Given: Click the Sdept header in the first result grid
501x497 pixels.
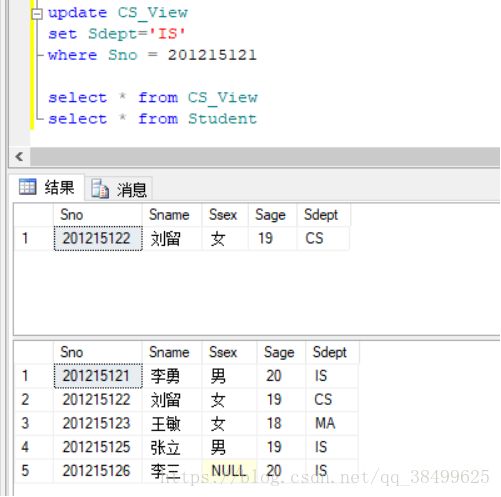Looking at the screenshot, I should (x=323, y=215).
